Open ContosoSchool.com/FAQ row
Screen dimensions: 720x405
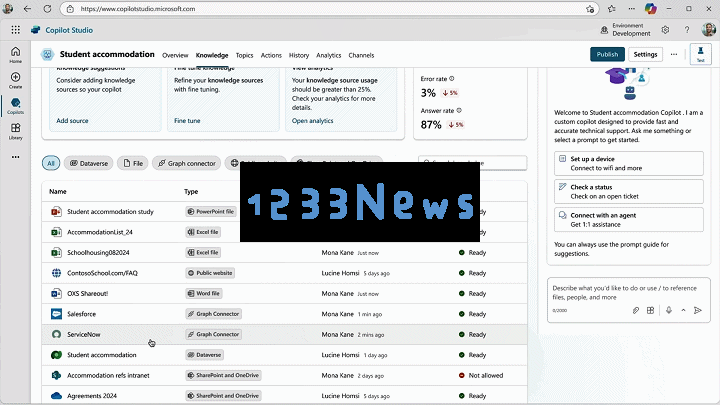(284, 273)
